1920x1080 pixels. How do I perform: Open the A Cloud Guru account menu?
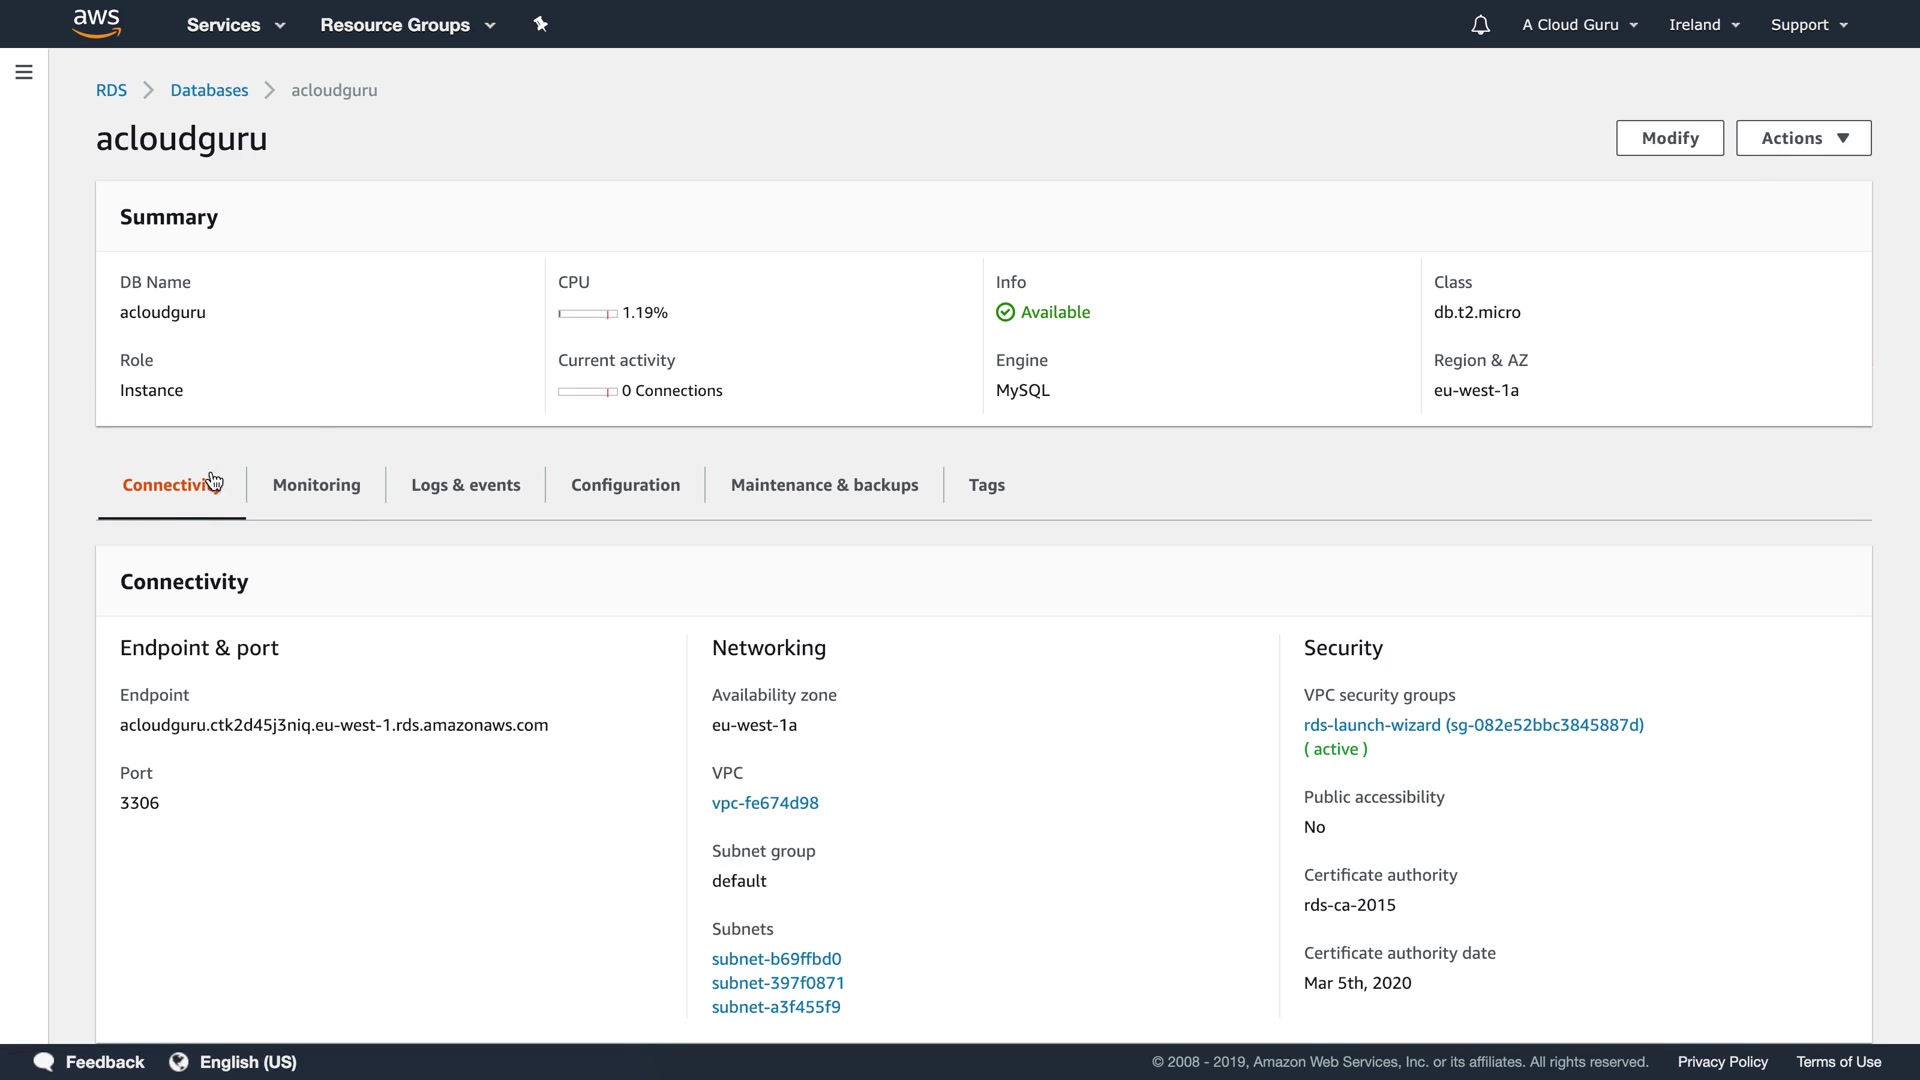click(1580, 25)
